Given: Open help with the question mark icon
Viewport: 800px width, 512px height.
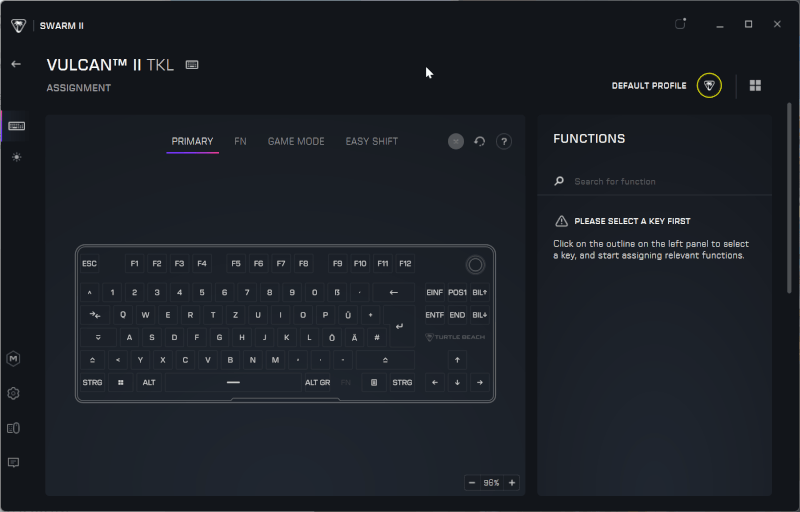Looking at the screenshot, I should pyautogui.click(x=504, y=141).
